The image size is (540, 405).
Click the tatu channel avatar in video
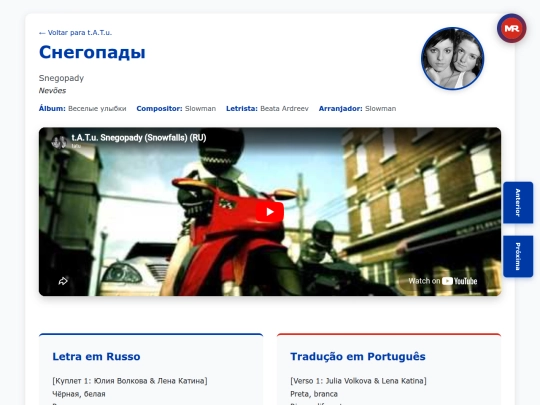click(x=59, y=142)
